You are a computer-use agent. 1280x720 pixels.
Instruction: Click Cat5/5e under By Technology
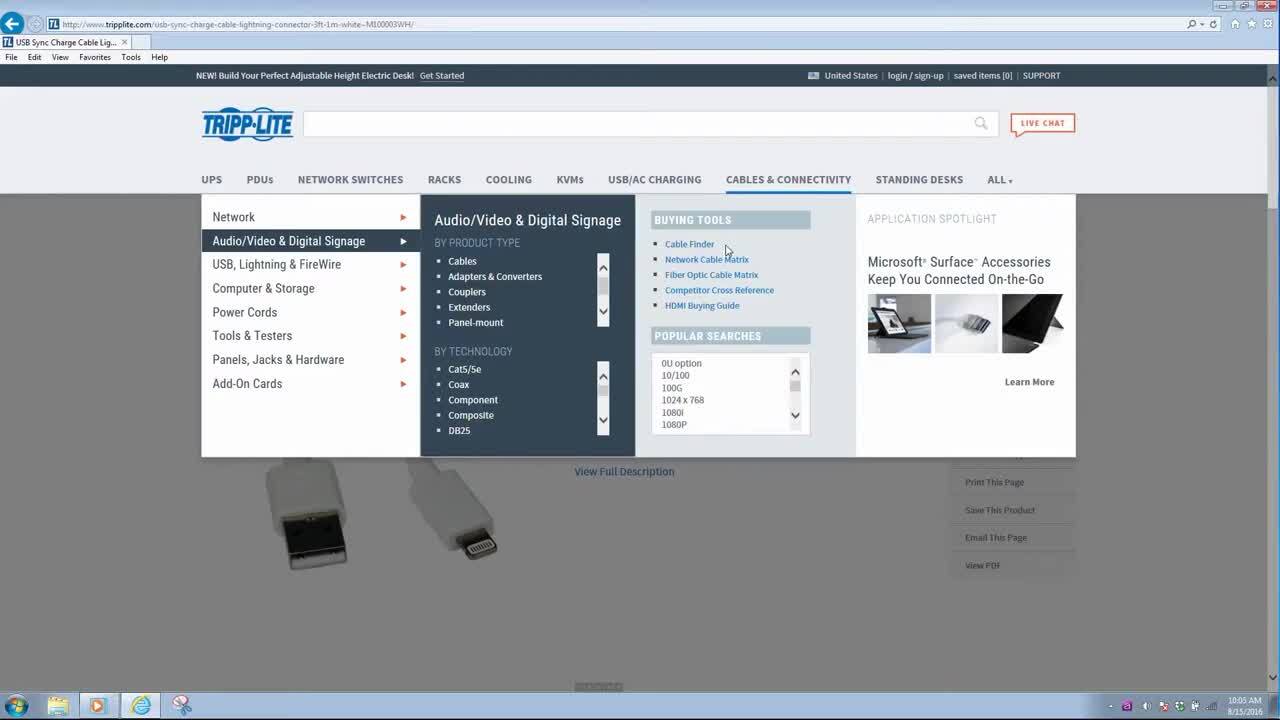[464, 369]
